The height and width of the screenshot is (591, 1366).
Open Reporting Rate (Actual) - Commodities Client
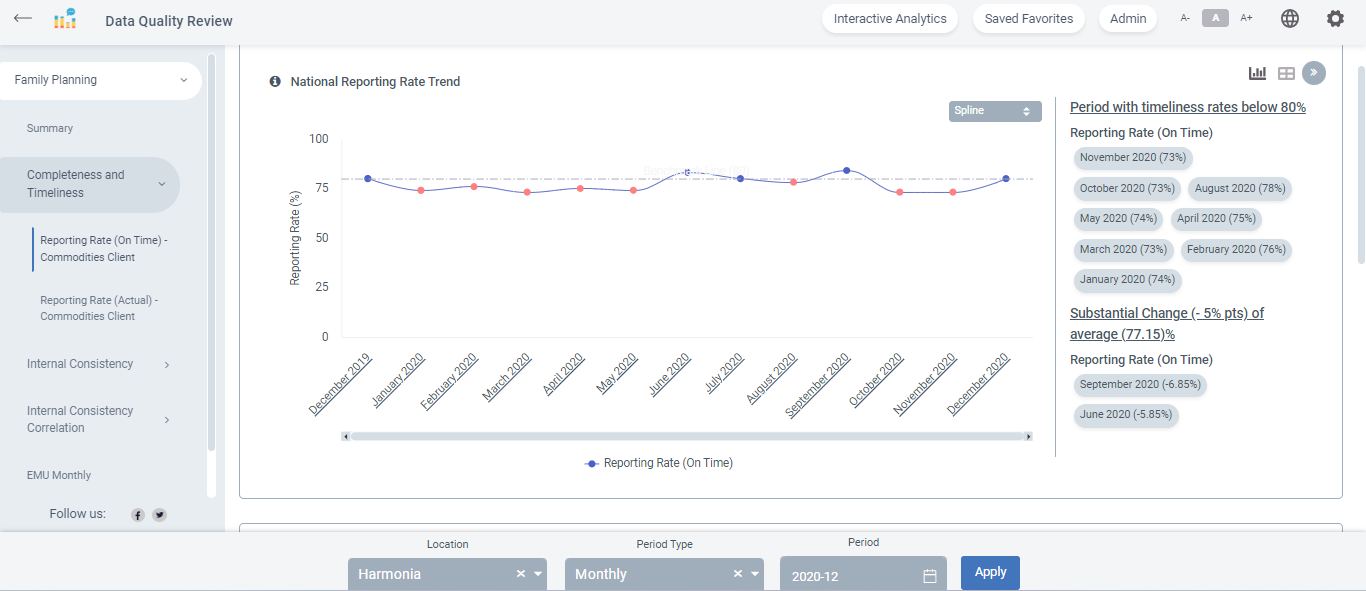99,308
